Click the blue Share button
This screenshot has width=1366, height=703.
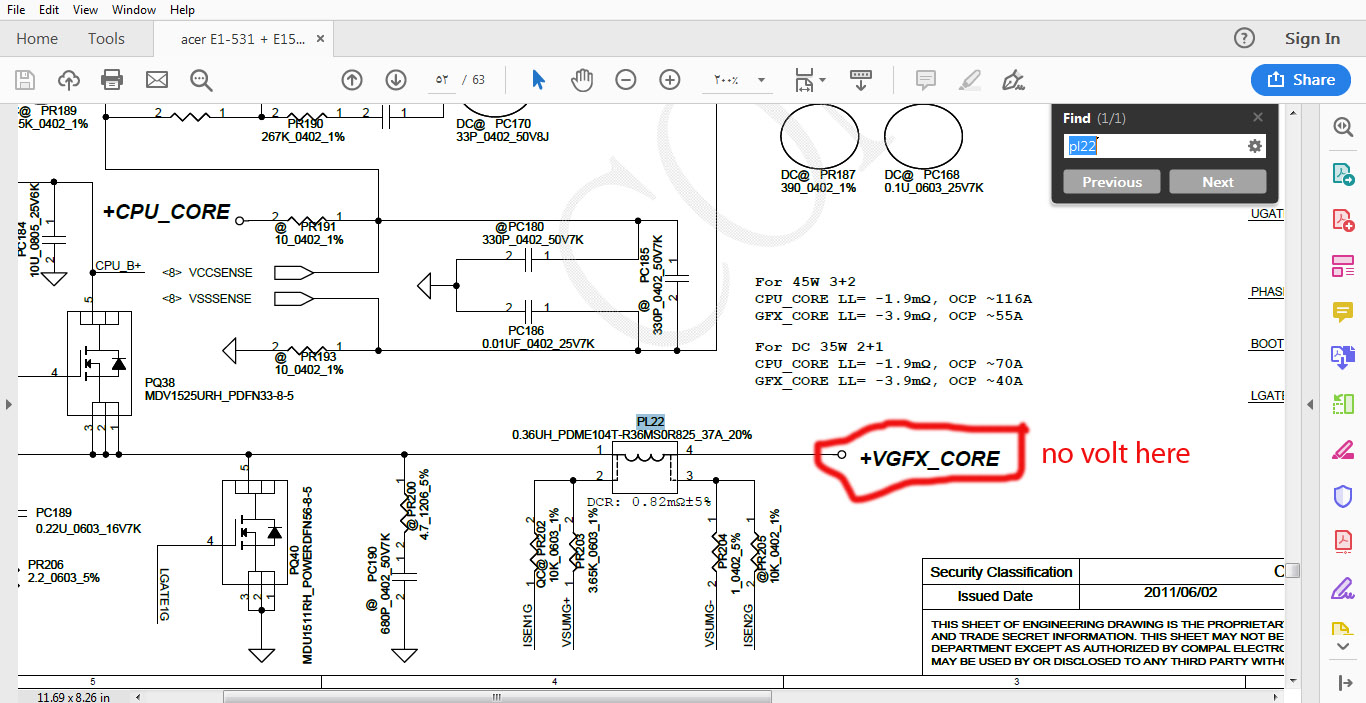pyautogui.click(x=1300, y=80)
